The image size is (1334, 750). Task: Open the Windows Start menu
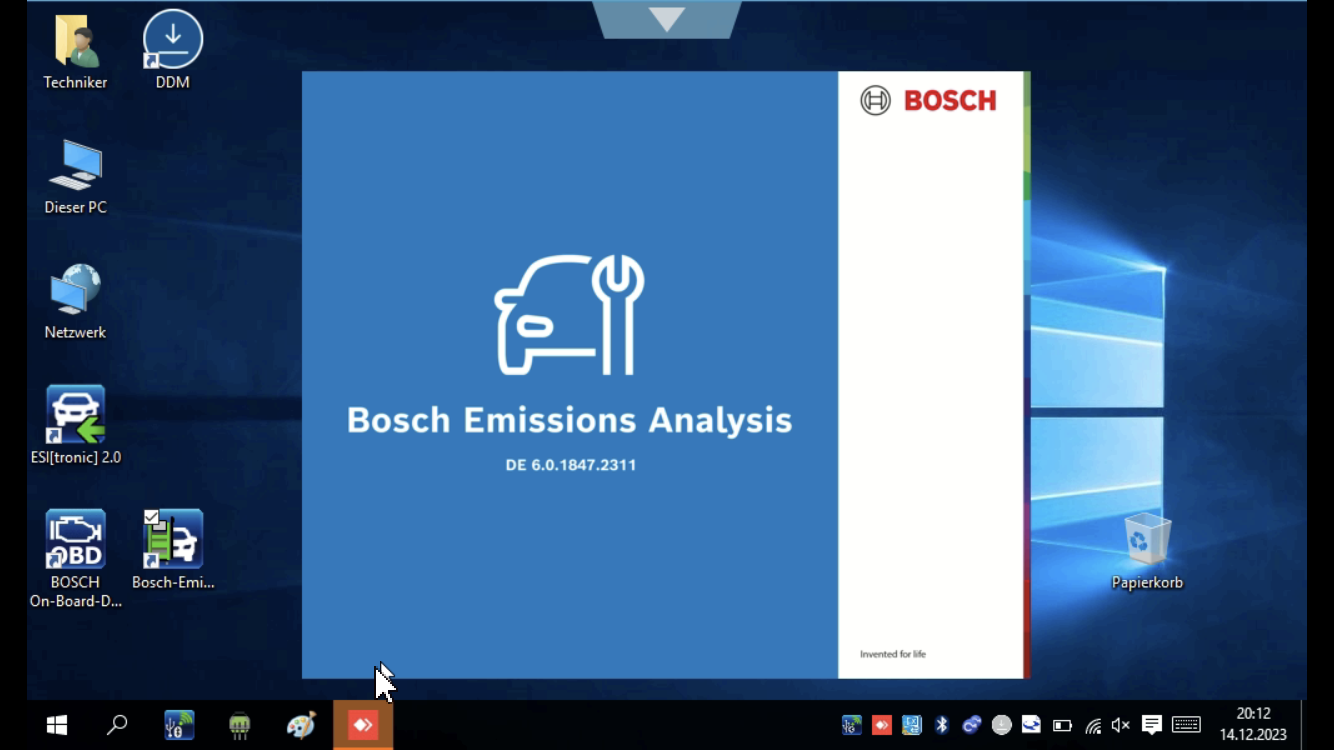(57, 725)
